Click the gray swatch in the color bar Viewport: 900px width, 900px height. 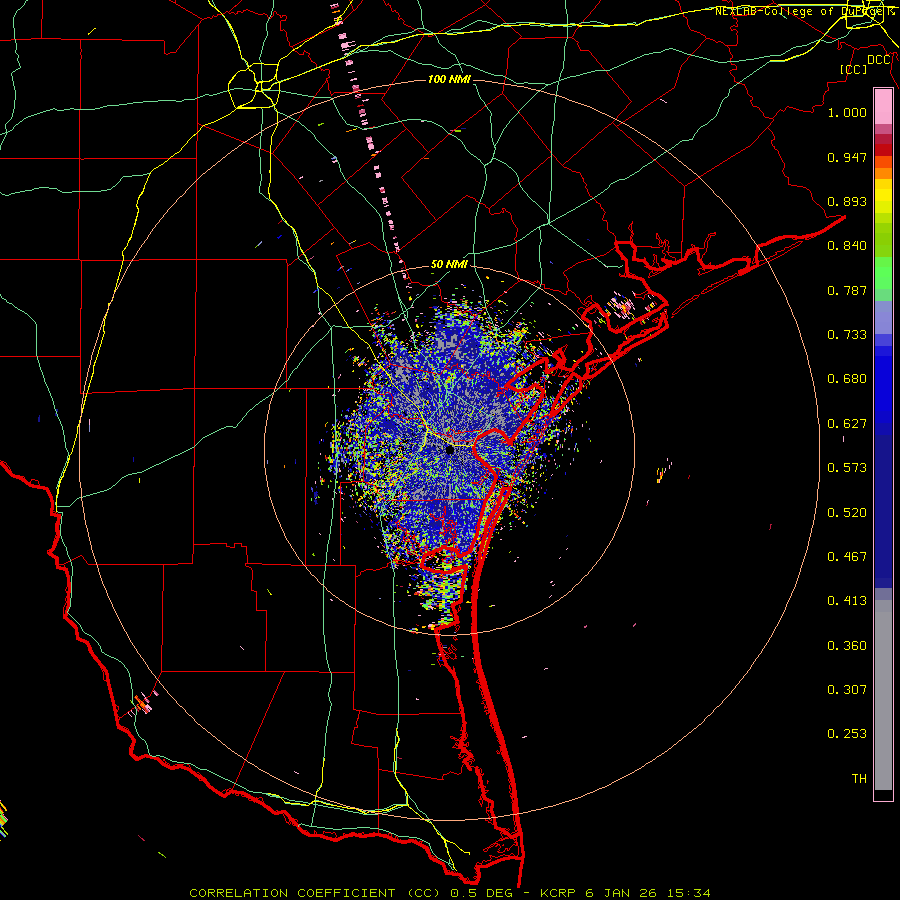pos(883,695)
